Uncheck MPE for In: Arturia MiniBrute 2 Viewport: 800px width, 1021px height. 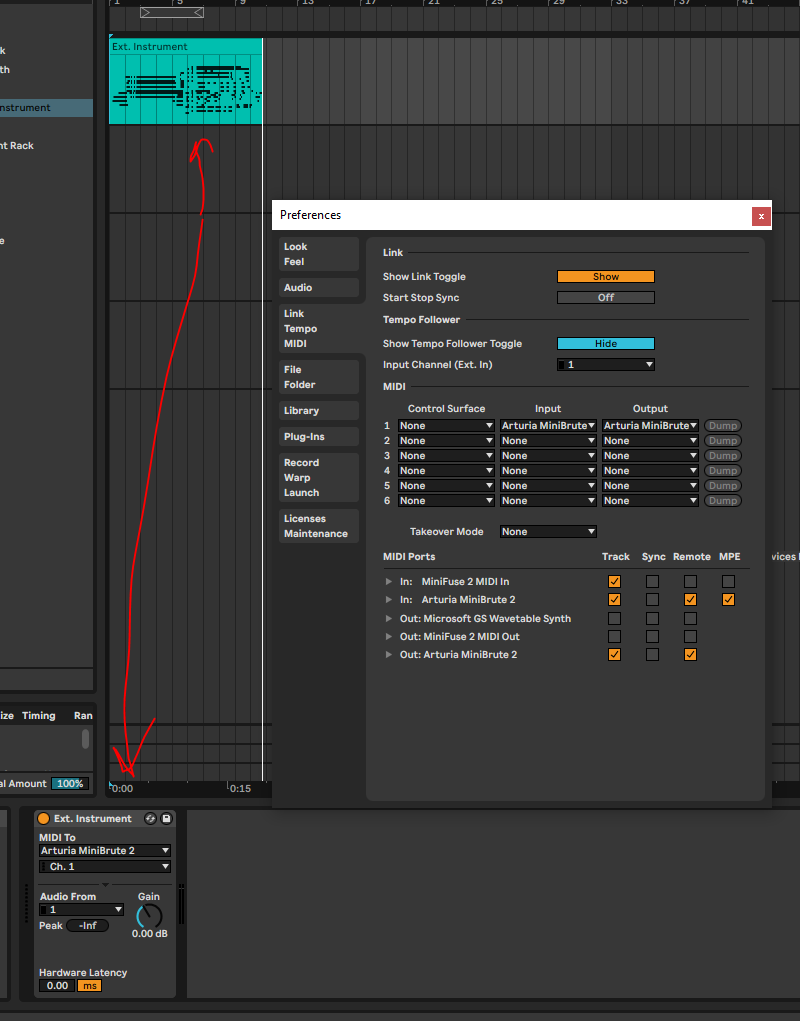point(728,600)
